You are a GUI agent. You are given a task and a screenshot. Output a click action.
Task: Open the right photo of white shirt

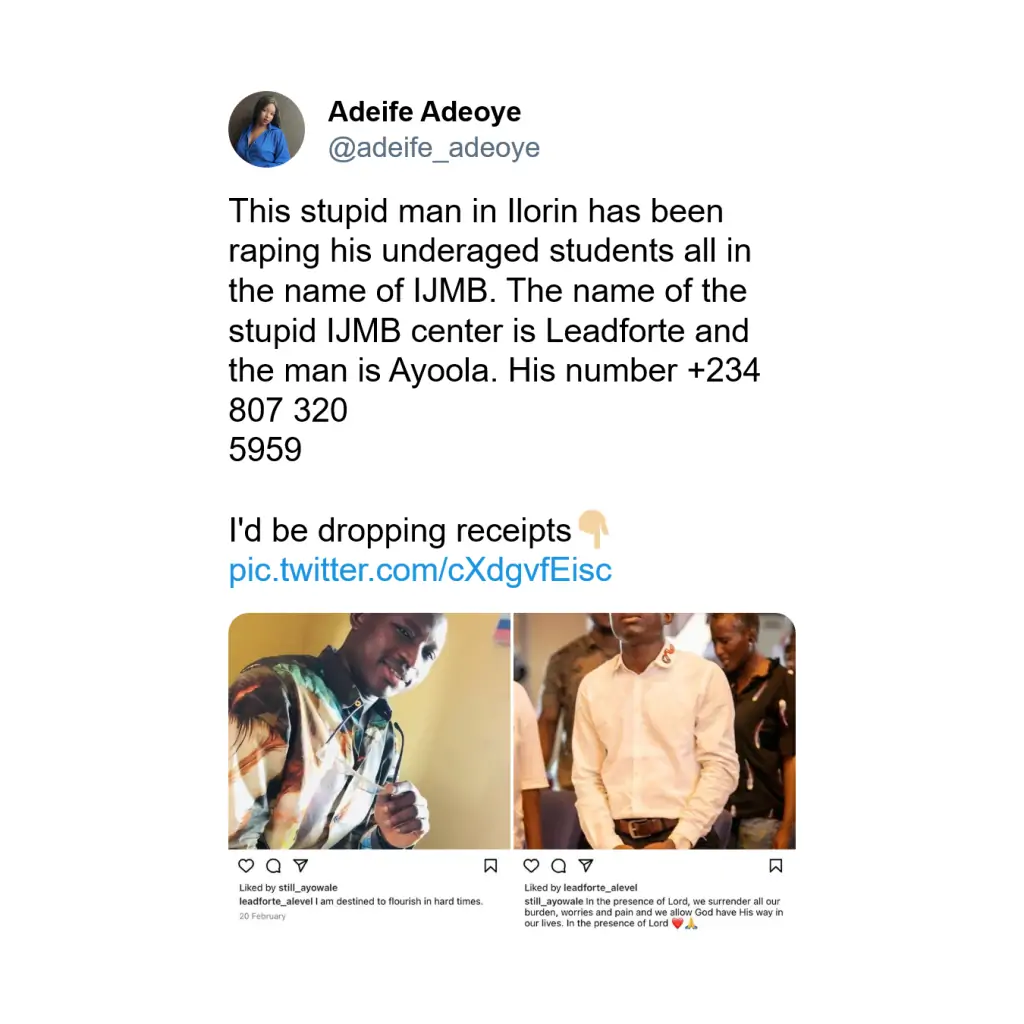654,731
